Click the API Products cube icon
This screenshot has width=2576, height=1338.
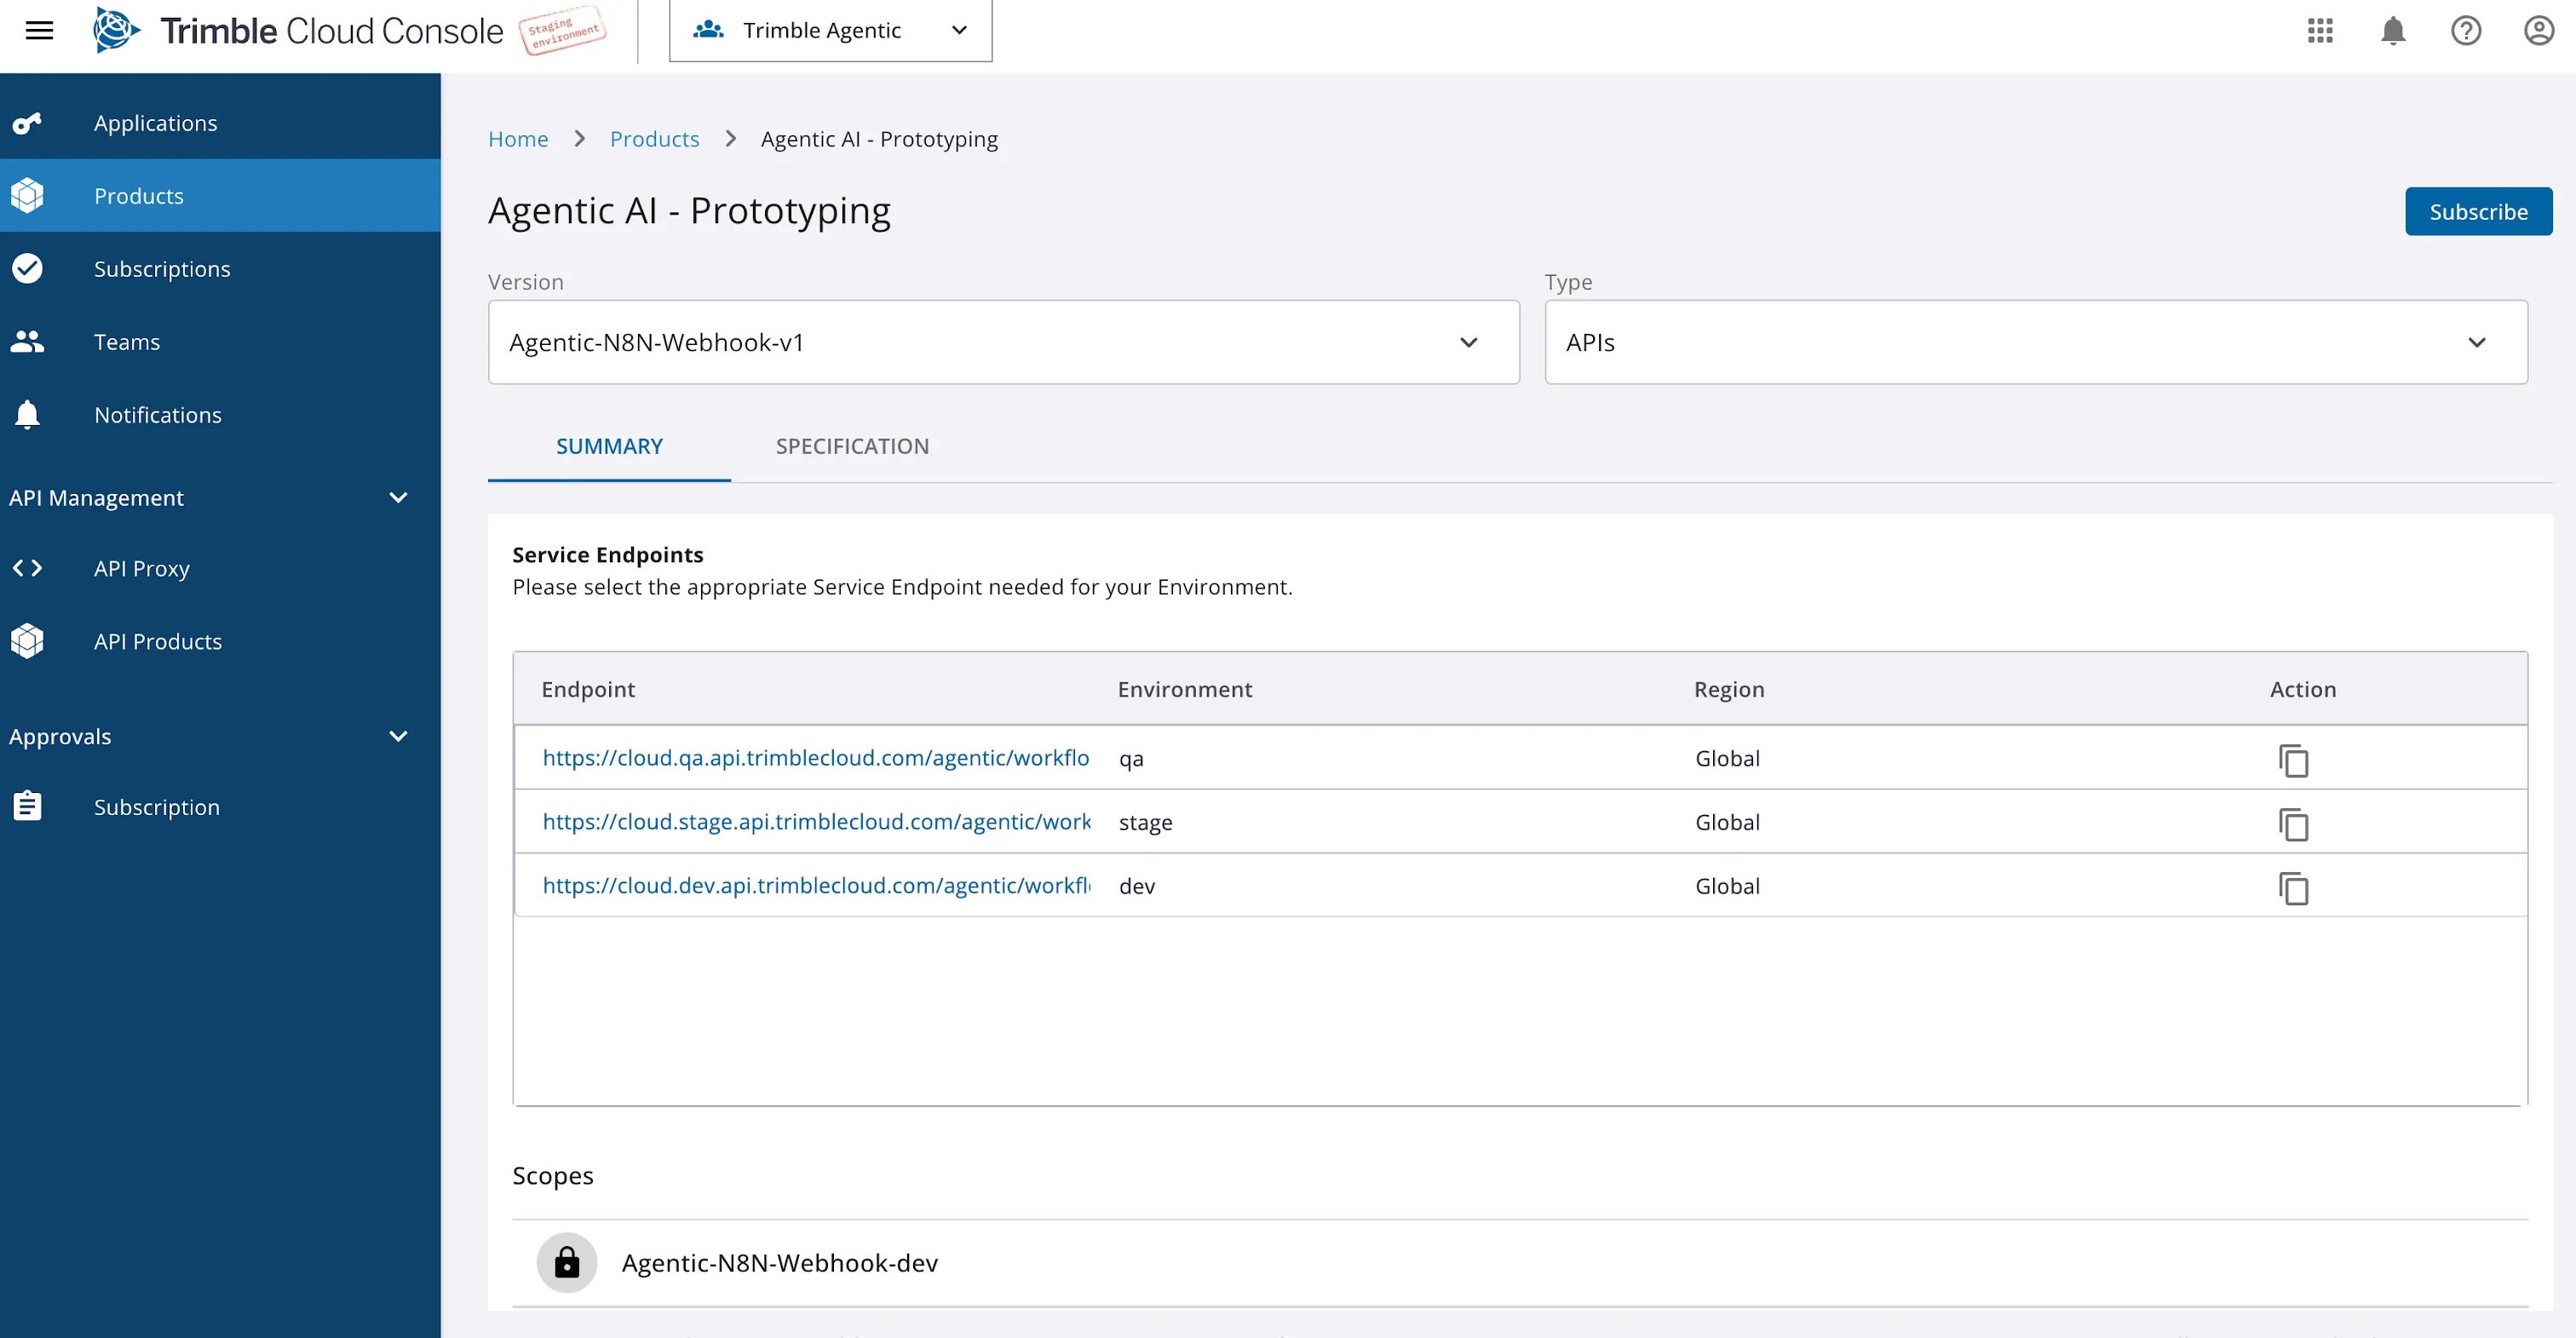[27, 641]
